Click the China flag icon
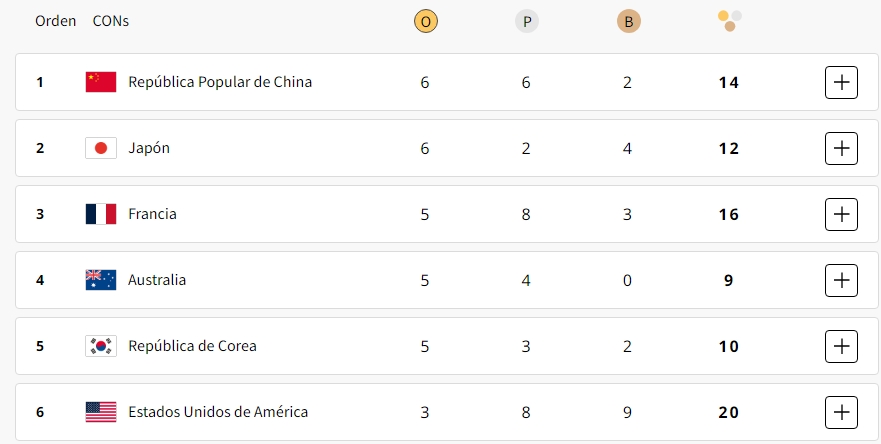 [x=101, y=82]
